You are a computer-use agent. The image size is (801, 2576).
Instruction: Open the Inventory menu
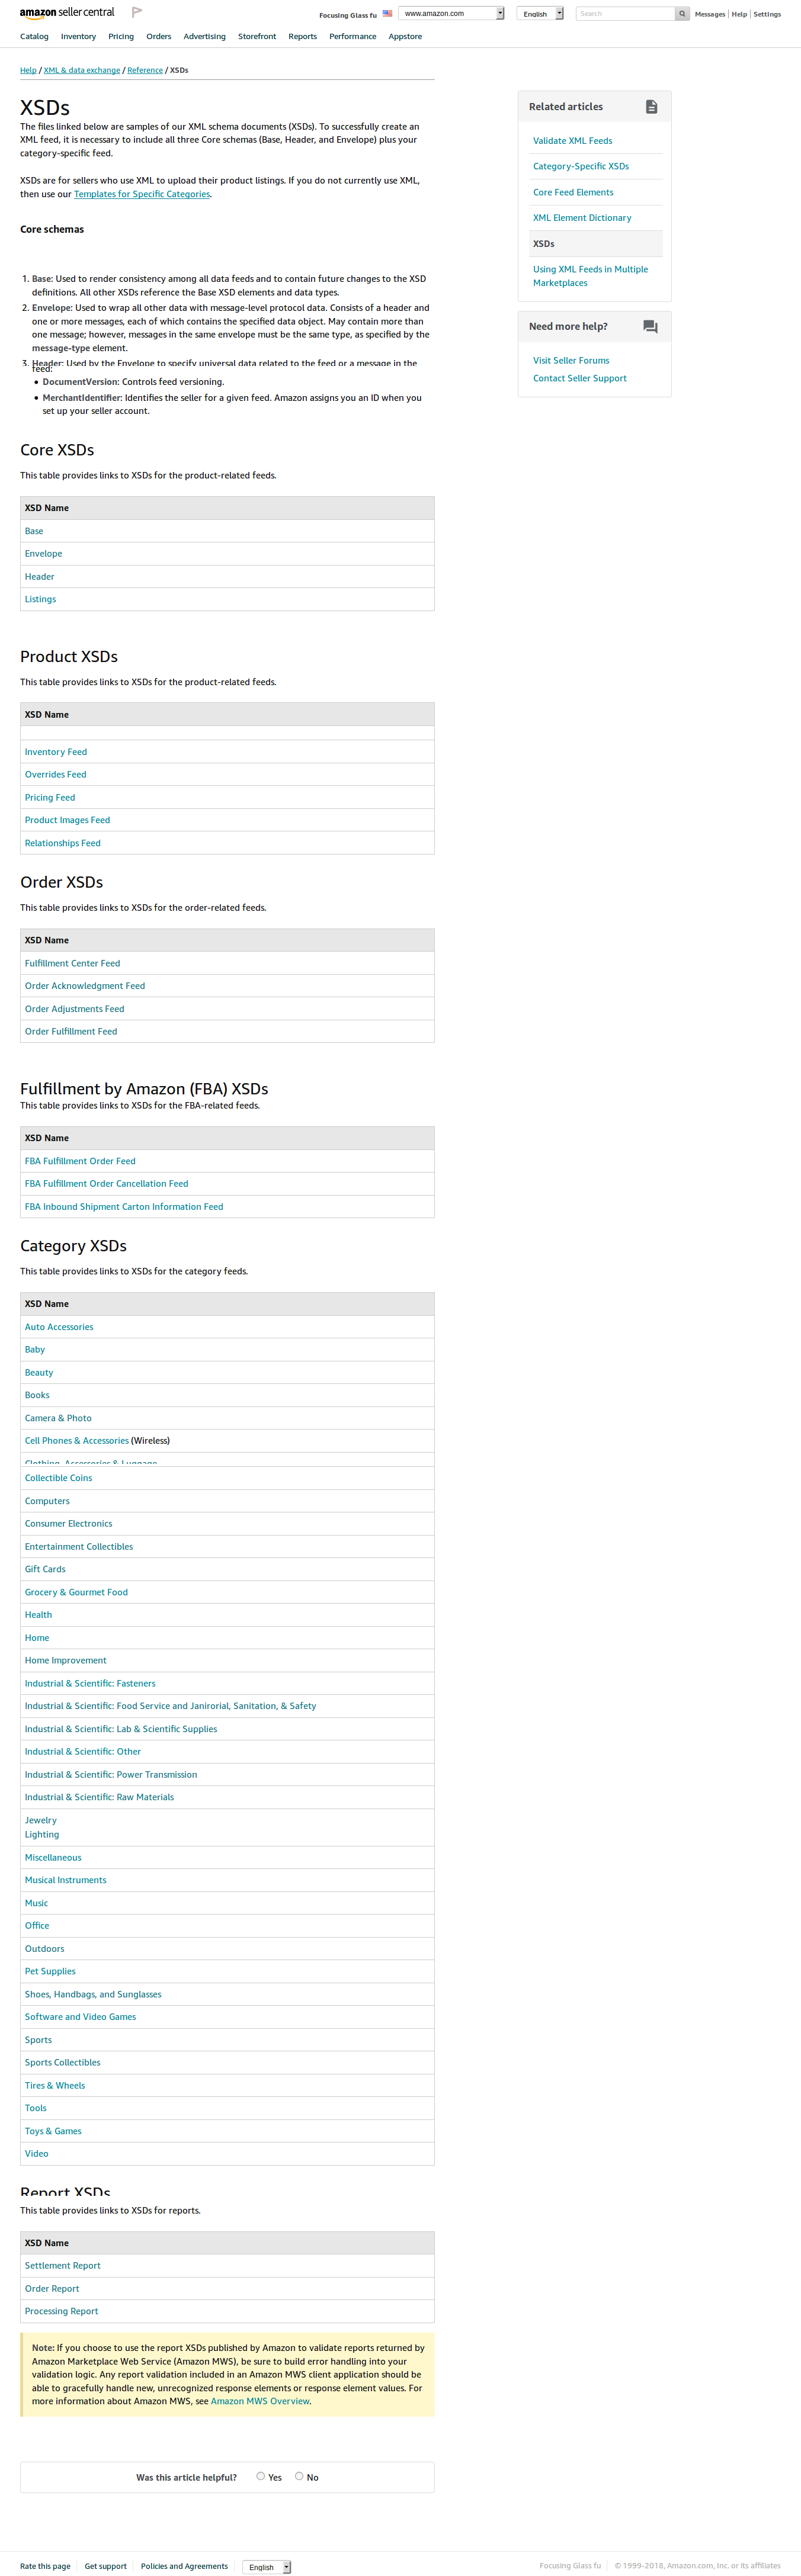pyautogui.click(x=78, y=37)
